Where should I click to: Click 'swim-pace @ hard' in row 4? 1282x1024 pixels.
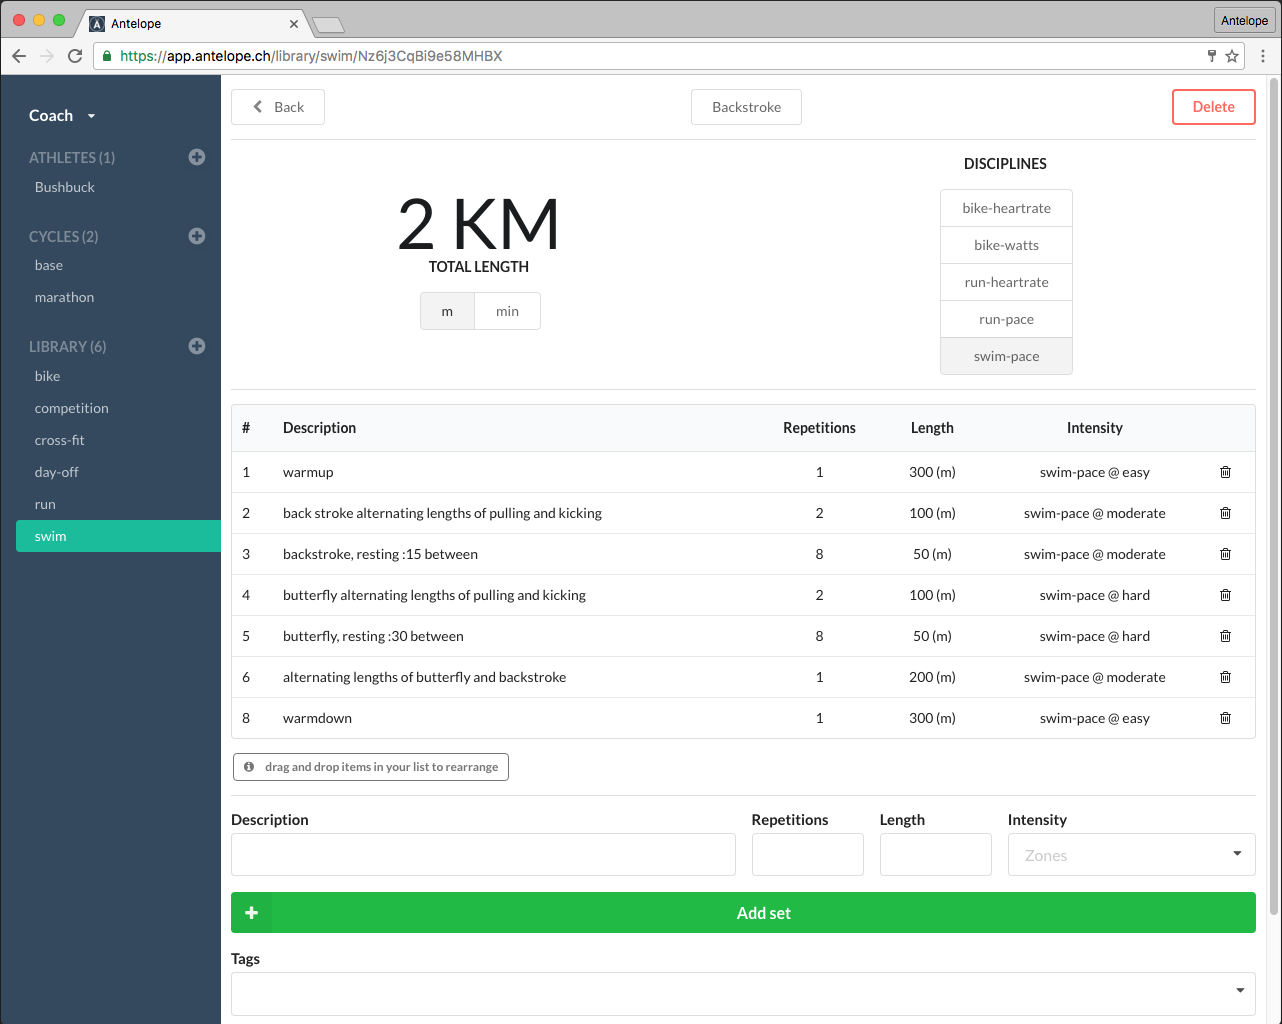[1094, 595]
